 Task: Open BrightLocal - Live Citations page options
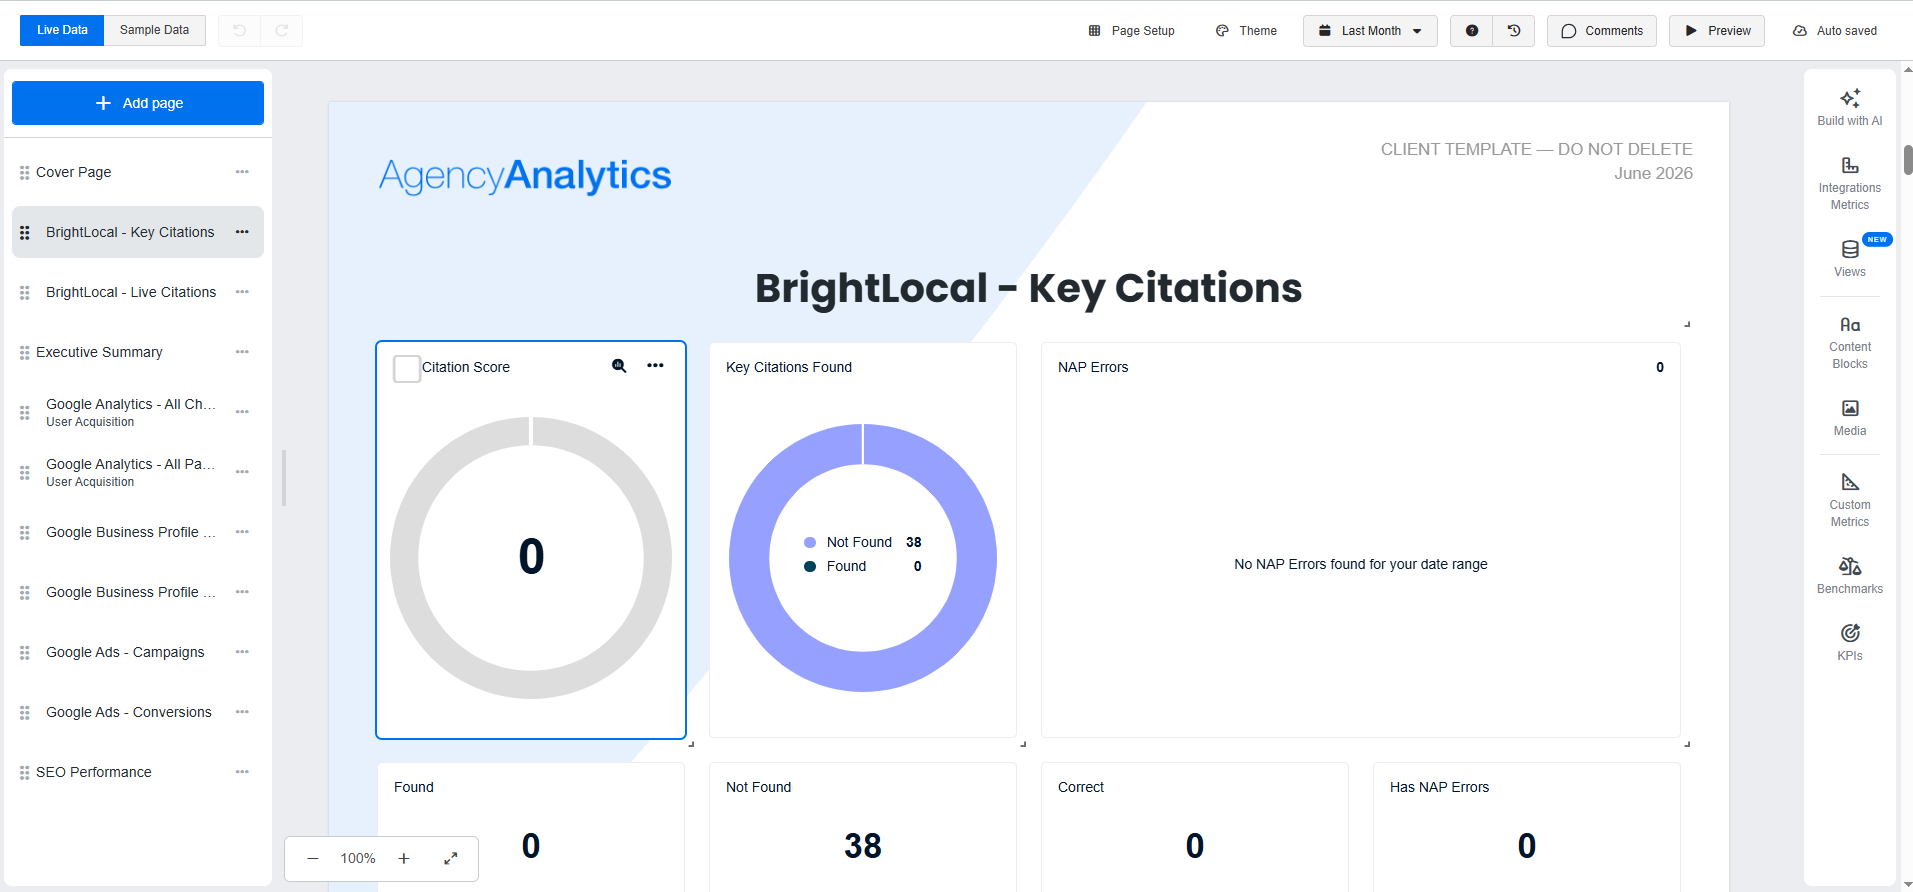point(242,292)
